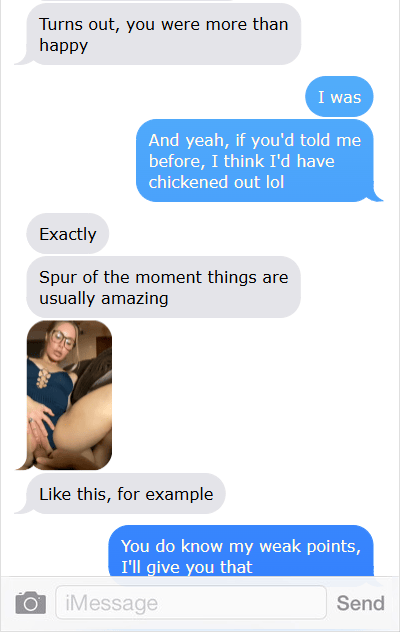
Task: Open the camera attachment icon
Action: click(x=31, y=603)
